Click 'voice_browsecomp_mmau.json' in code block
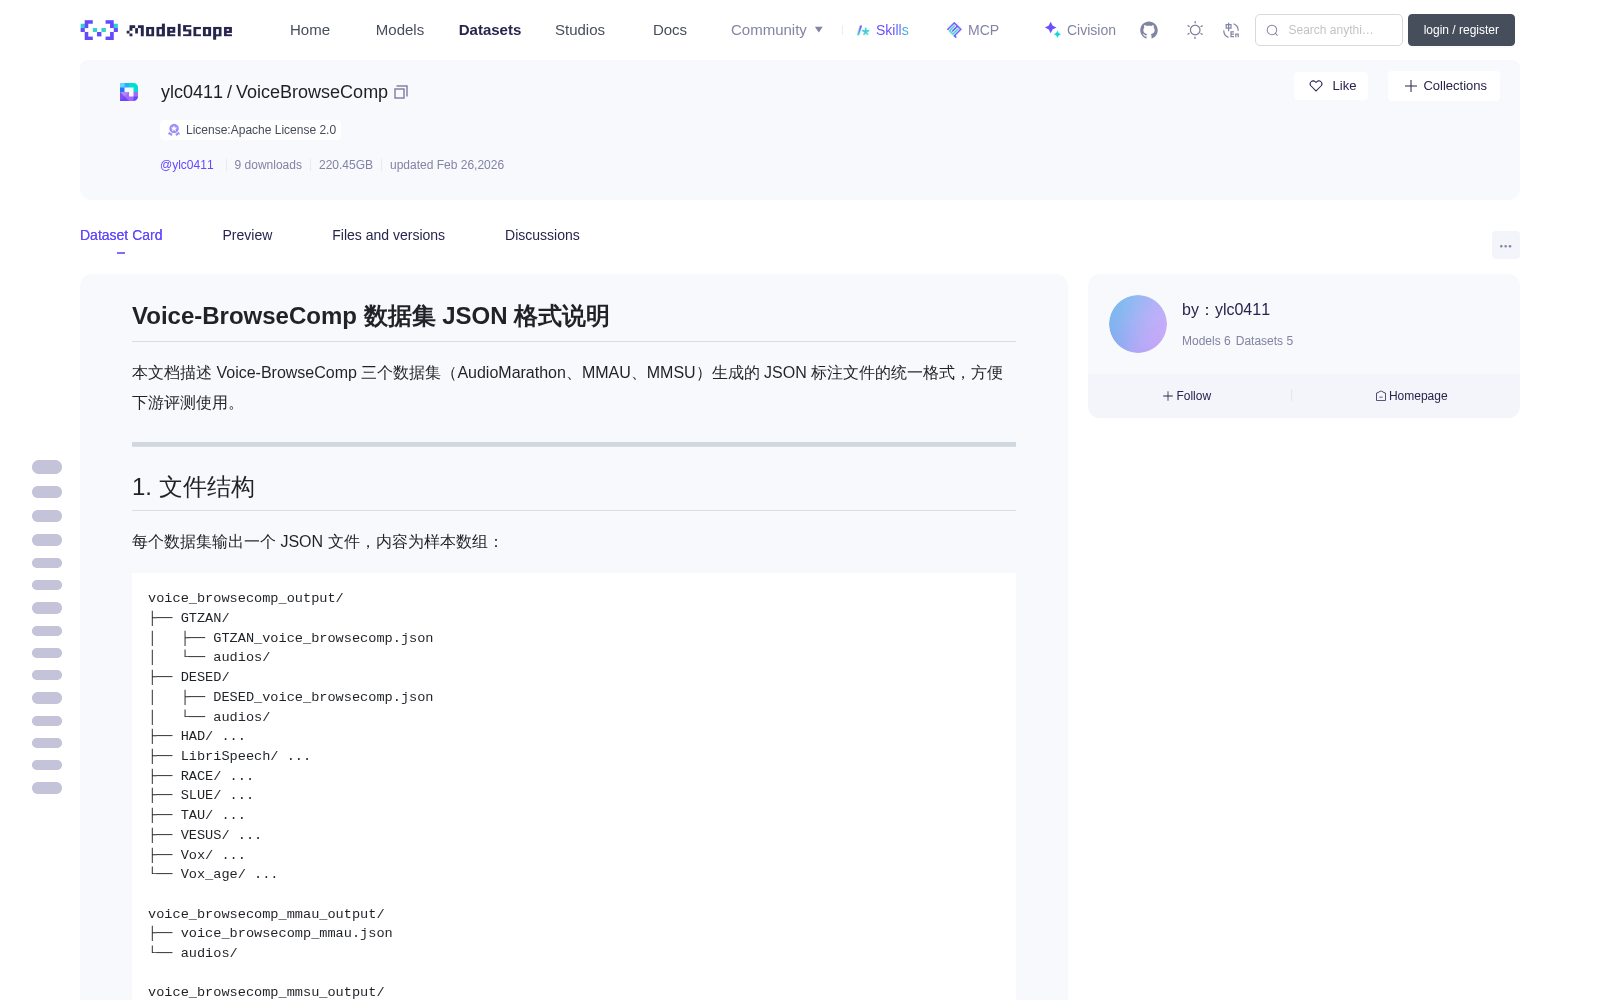The image size is (1600, 1000). 287,933
